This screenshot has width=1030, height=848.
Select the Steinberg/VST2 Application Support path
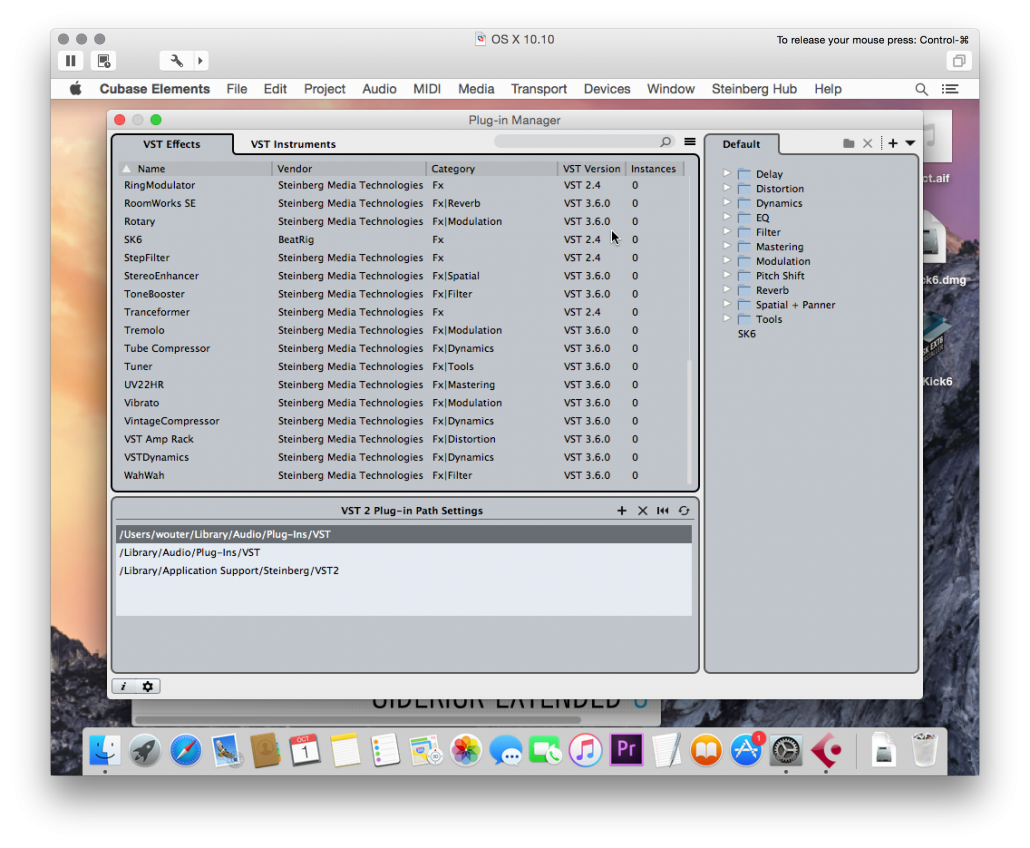tap(404, 571)
